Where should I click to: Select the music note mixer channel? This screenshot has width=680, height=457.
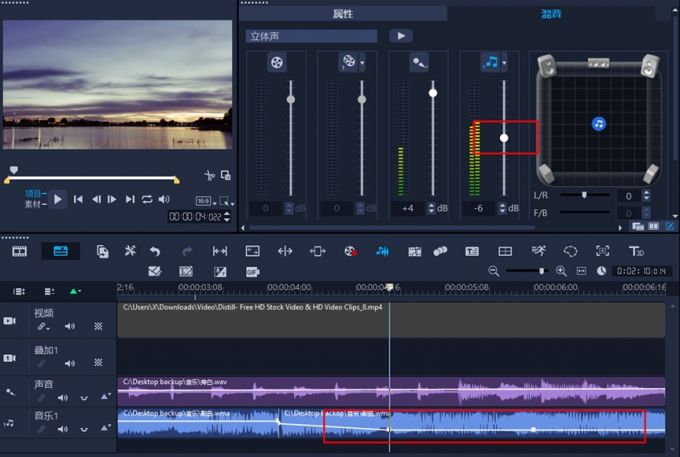coord(490,62)
